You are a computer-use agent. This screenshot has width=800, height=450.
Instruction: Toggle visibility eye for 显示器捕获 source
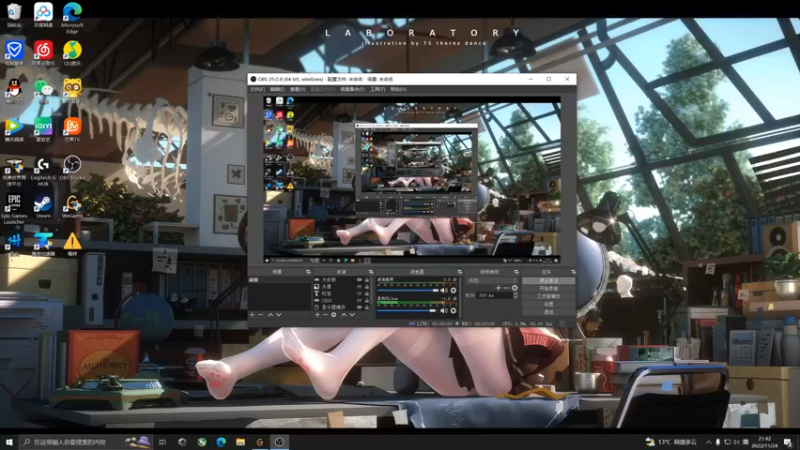359,307
